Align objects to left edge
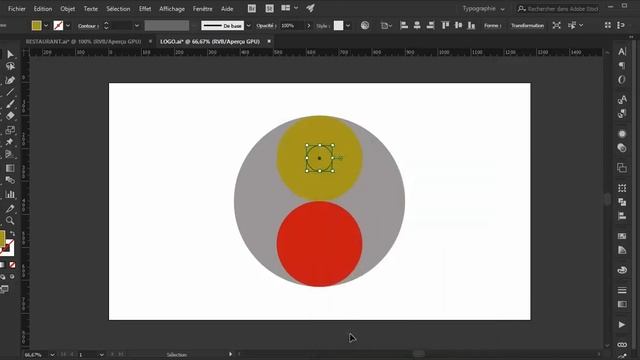 click(x=404, y=25)
